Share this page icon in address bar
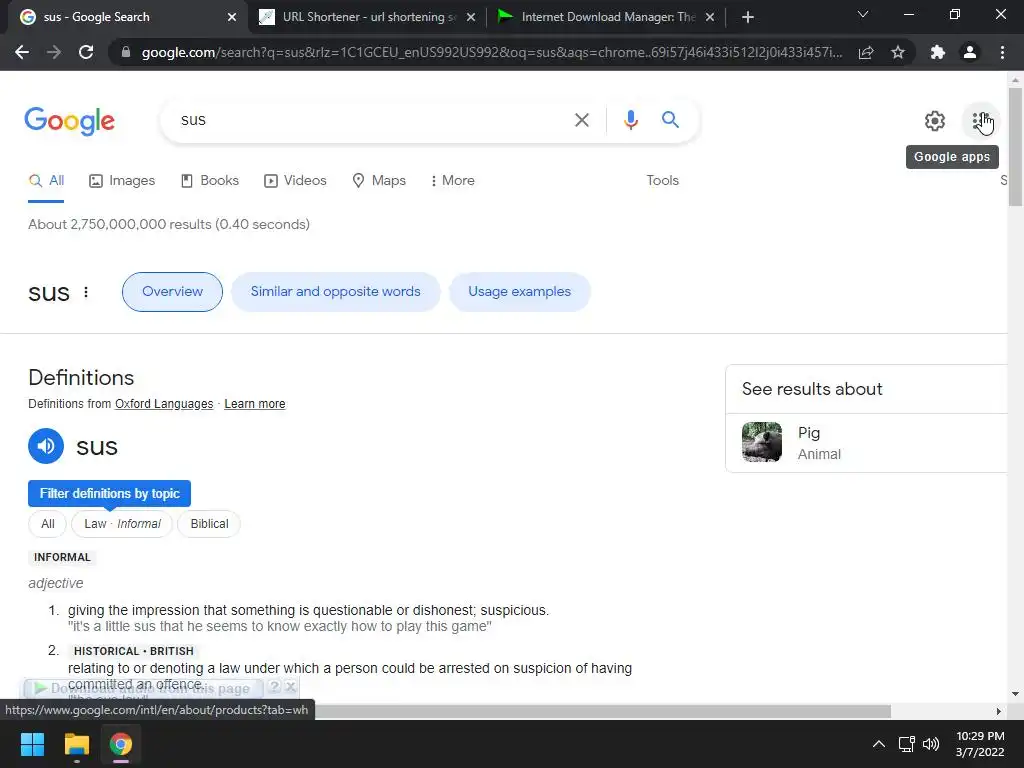This screenshot has width=1024, height=768. click(x=866, y=52)
